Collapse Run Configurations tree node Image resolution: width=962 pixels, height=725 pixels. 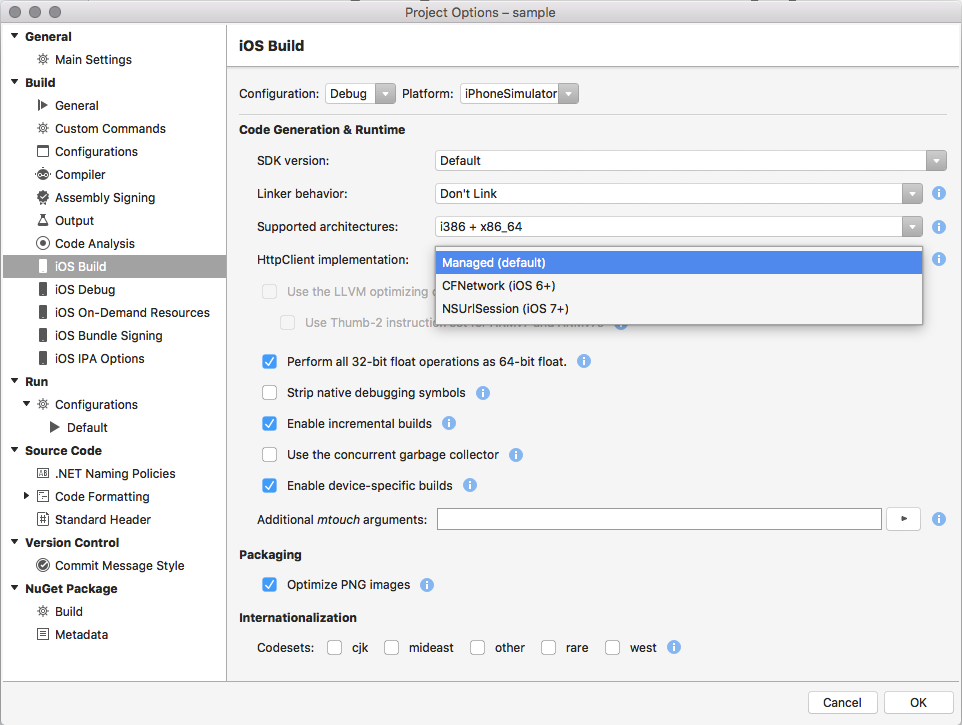click(26, 404)
